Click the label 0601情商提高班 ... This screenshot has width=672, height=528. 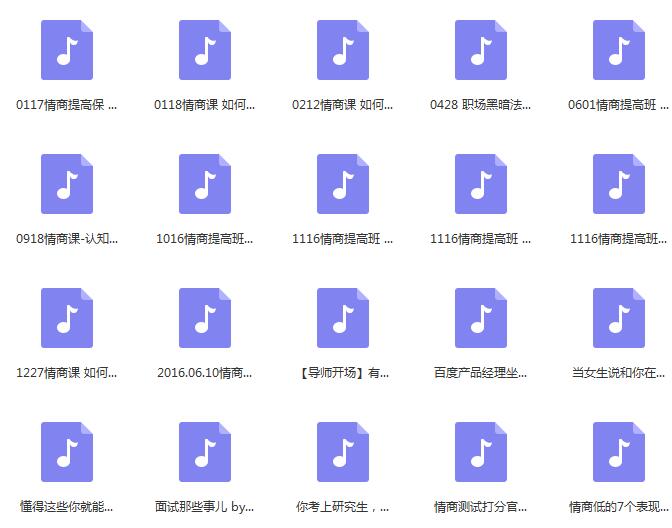coord(618,105)
